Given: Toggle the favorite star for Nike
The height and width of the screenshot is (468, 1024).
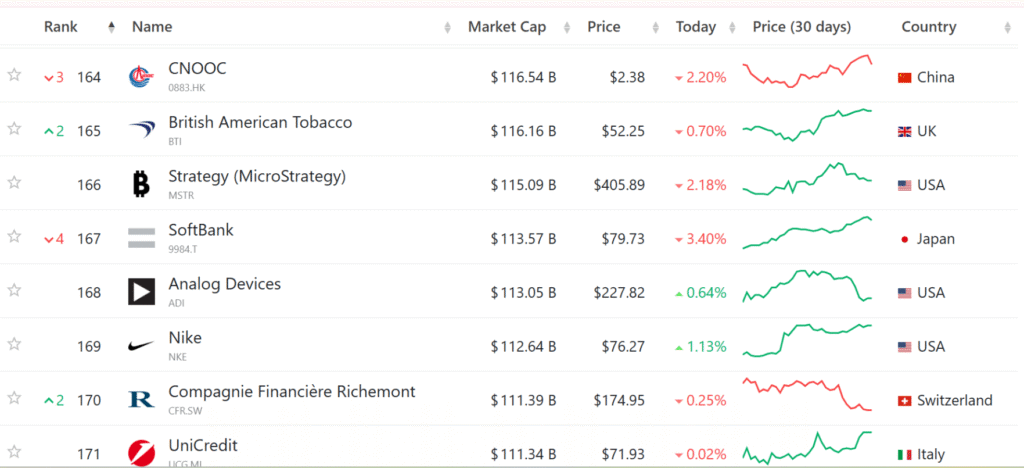Looking at the screenshot, I should click(x=14, y=345).
